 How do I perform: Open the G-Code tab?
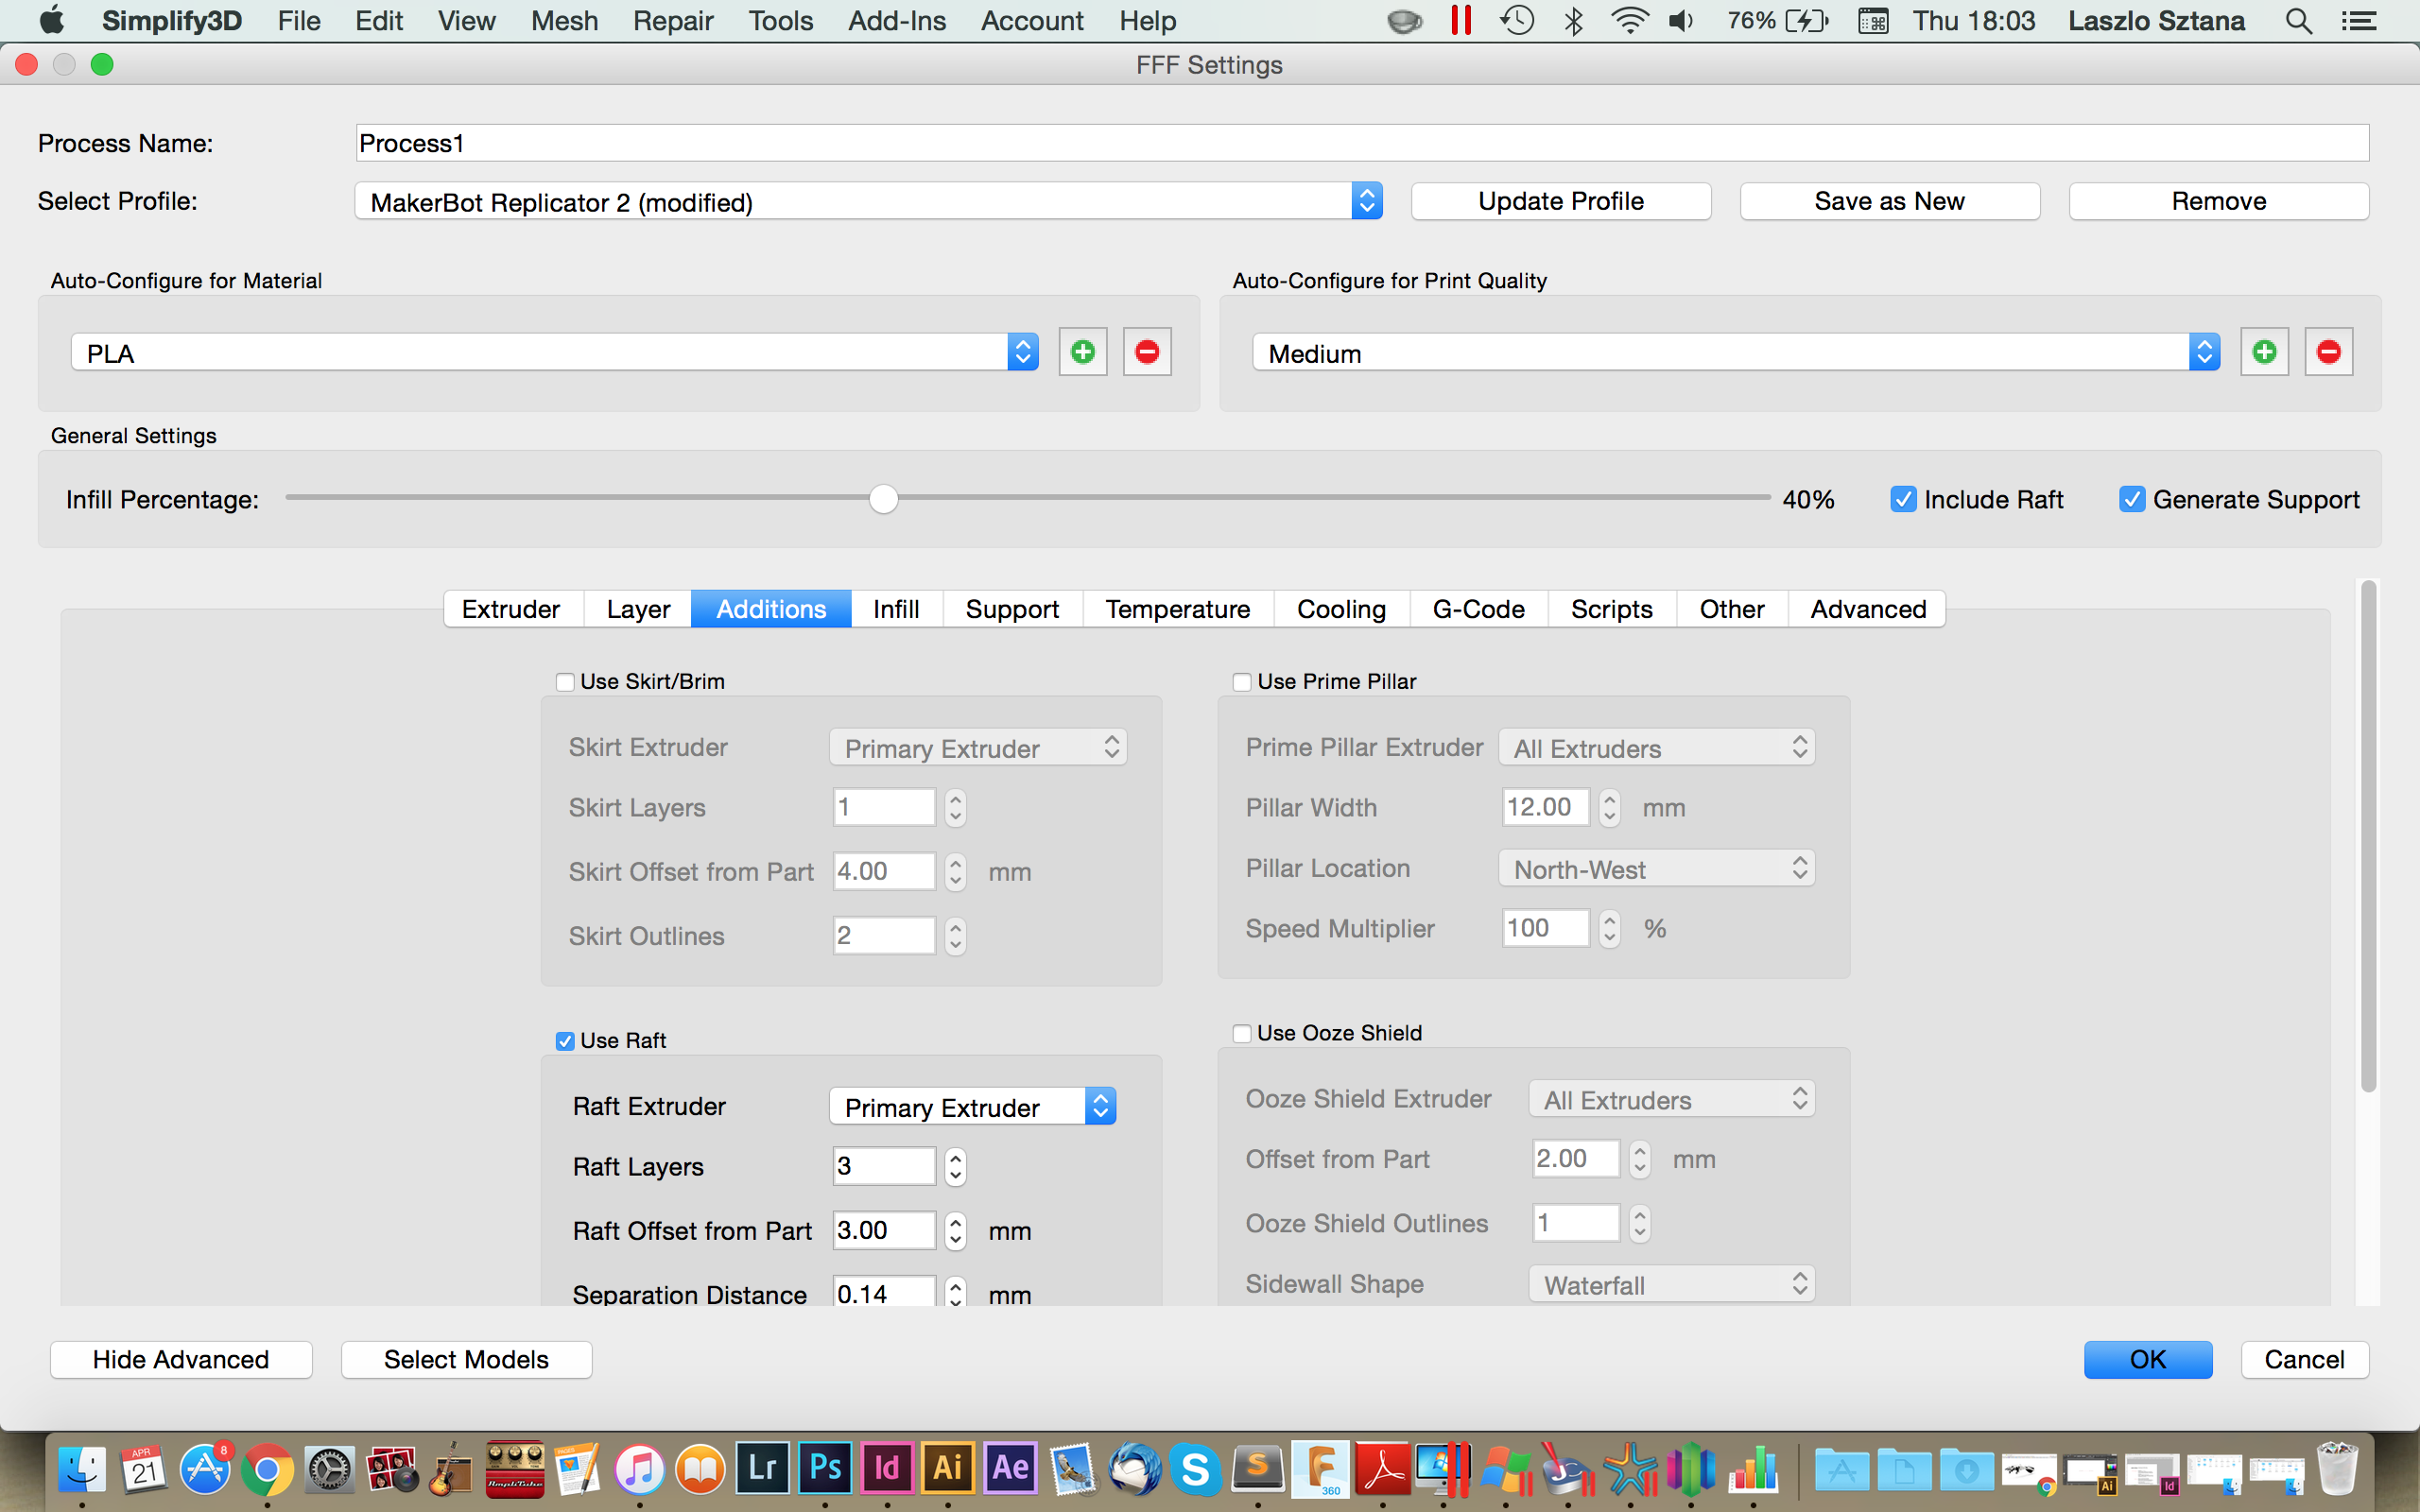[x=1478, y=609]
